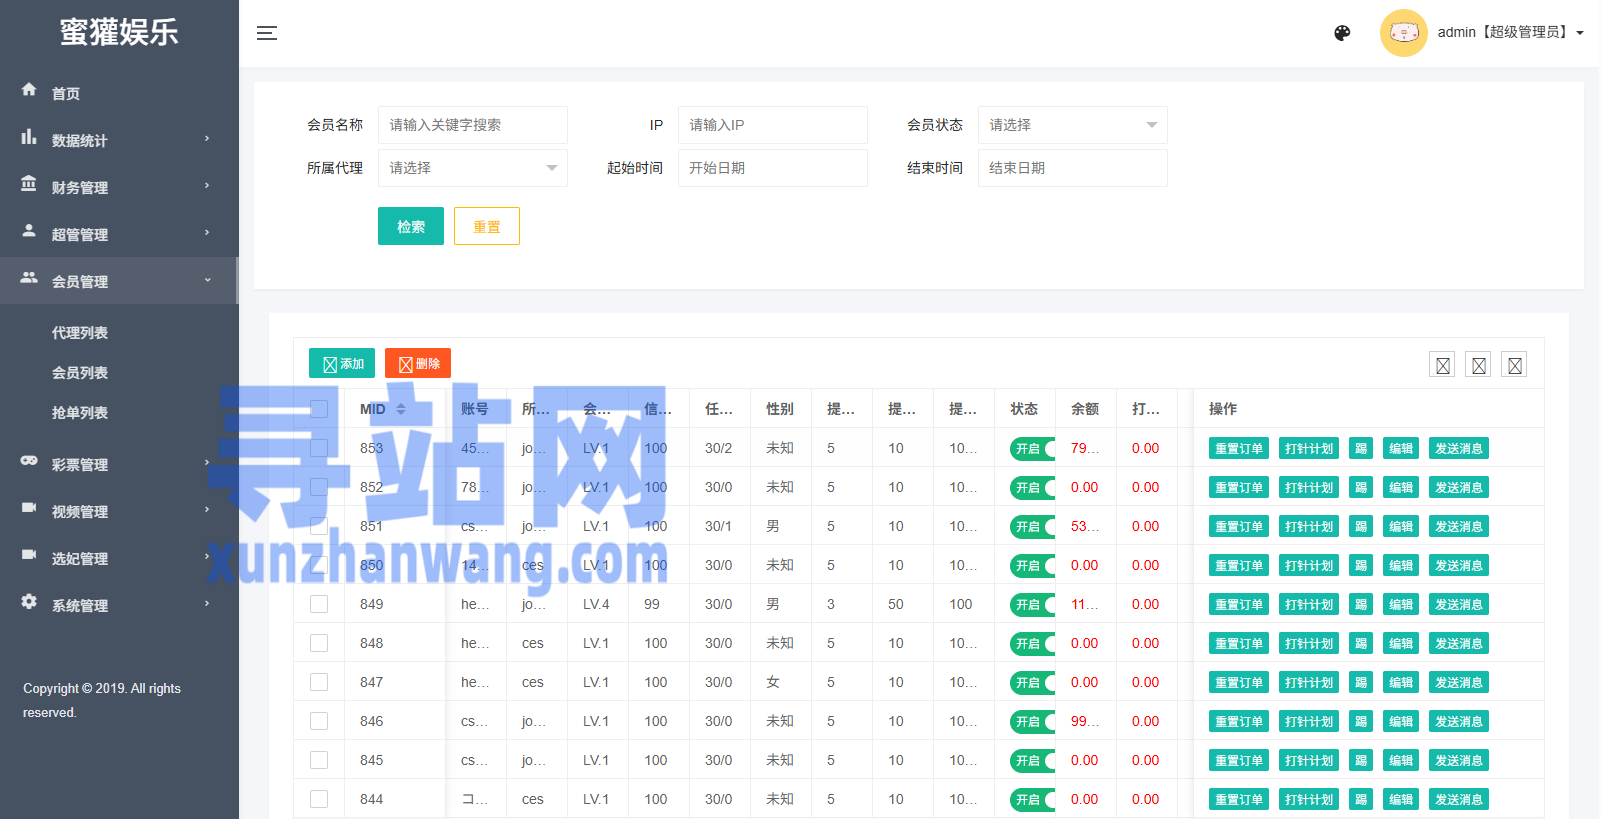Toggle the 开启 status switch for member 853
This screenshot has width=1601, height=819.
[x=1032, y=449]
